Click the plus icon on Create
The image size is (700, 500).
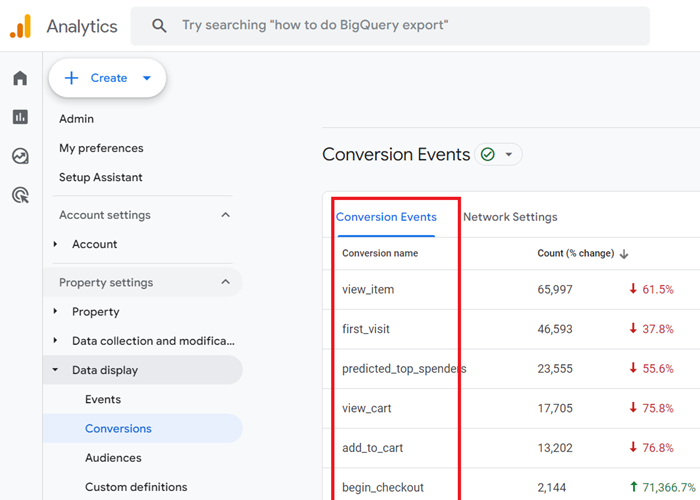point(71,78)
